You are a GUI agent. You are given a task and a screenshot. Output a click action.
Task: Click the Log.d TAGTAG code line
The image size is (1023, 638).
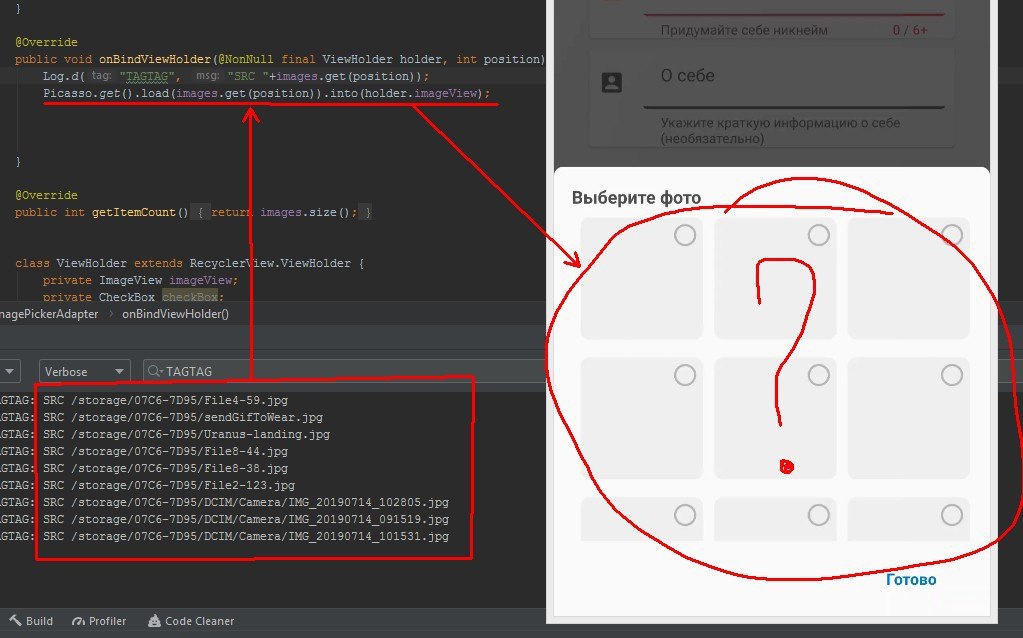pos(236,76)
